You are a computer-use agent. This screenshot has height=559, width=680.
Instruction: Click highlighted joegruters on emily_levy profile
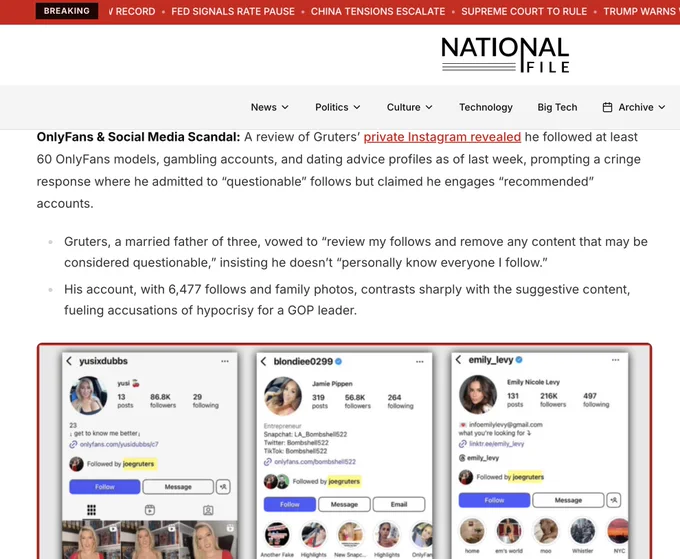pyautogui.click(x=528, y=477)
